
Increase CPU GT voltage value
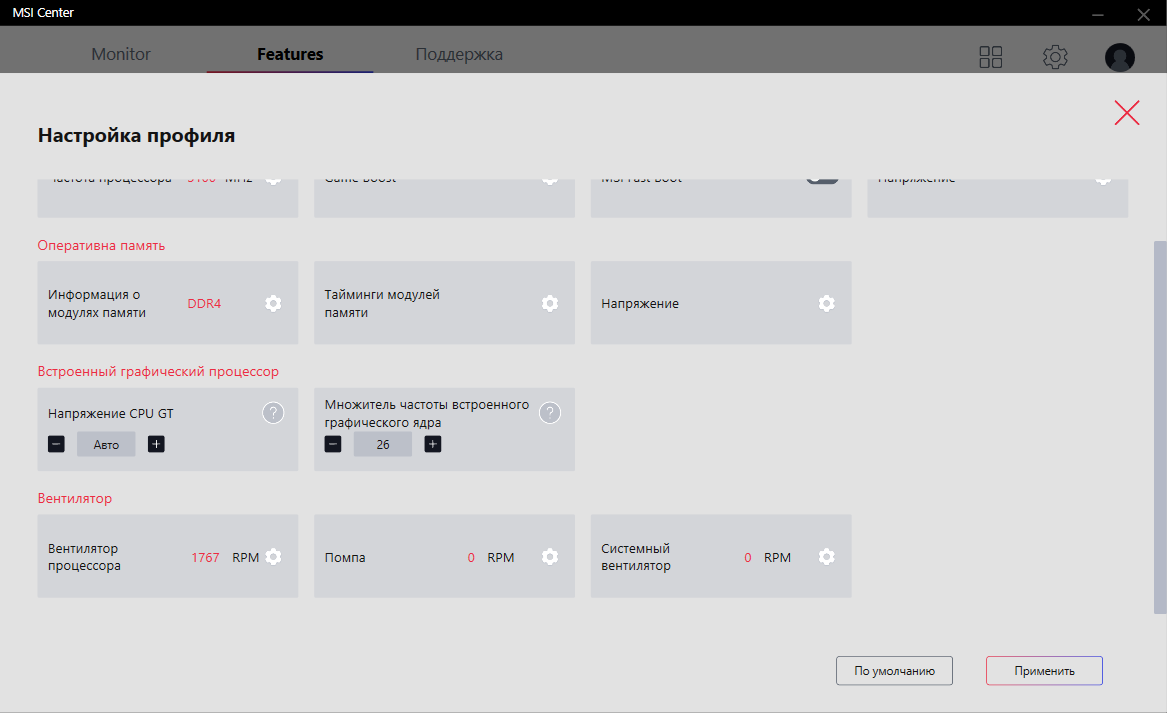(156, 444)
